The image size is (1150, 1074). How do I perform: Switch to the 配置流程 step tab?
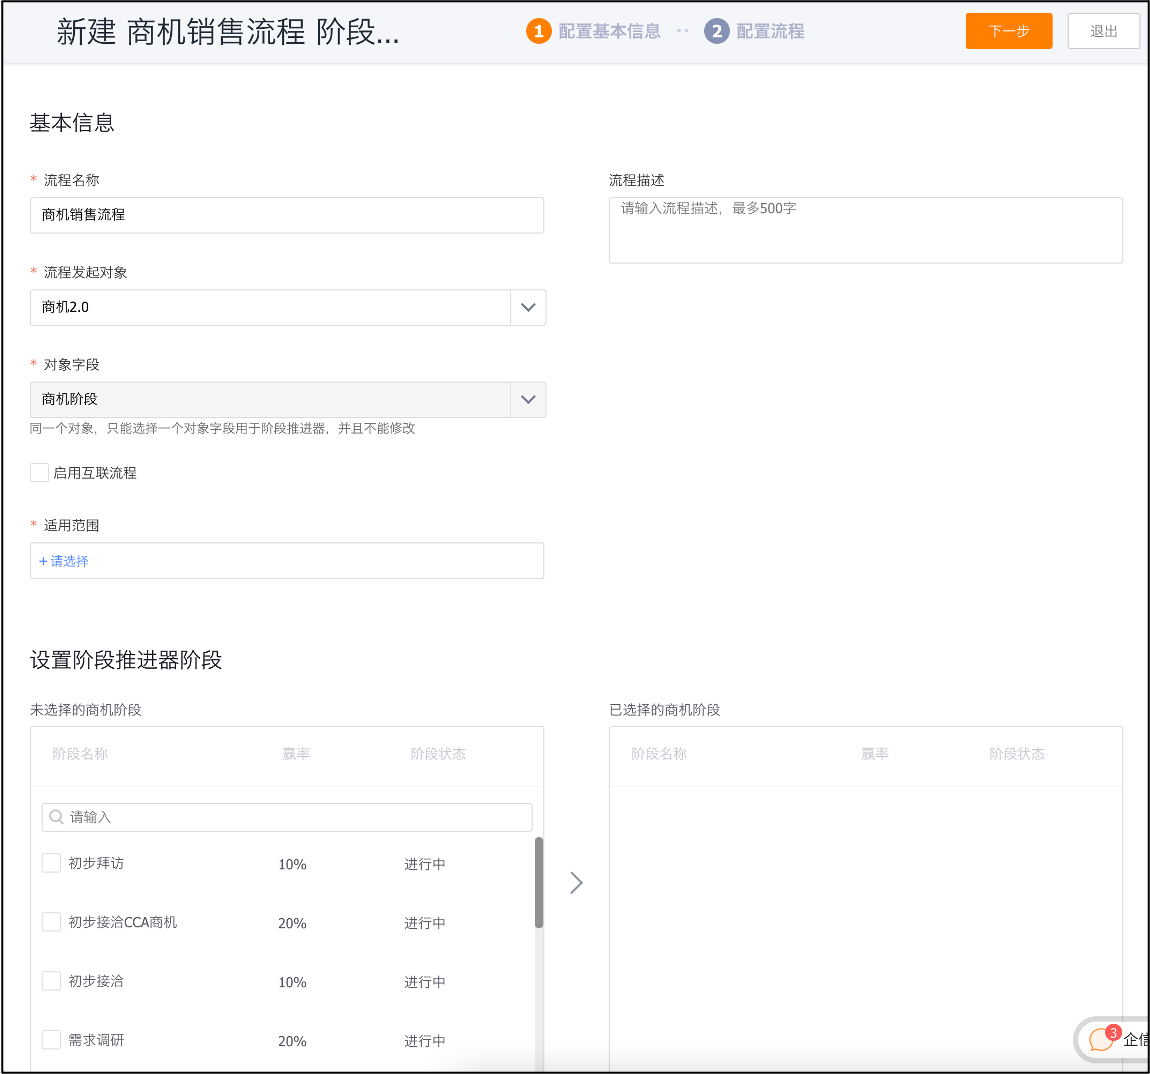click(770, 31)
